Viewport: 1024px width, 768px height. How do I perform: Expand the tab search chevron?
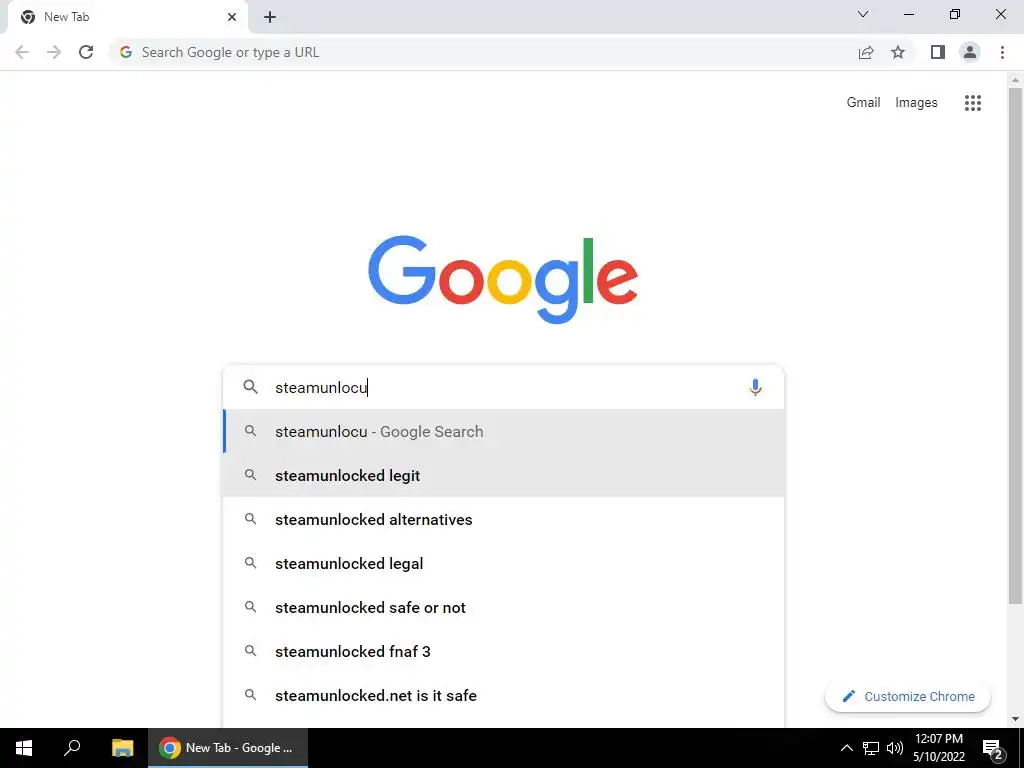point(863,14)
